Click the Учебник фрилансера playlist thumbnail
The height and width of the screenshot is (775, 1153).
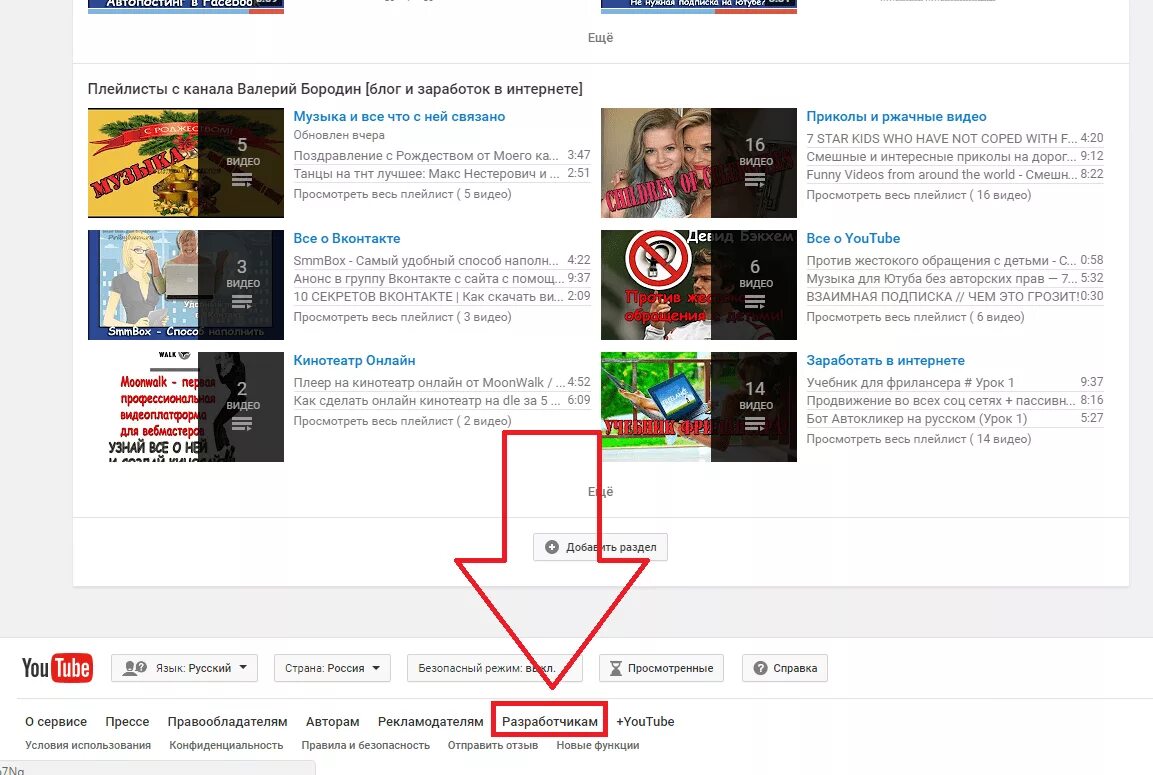[699, 407]
